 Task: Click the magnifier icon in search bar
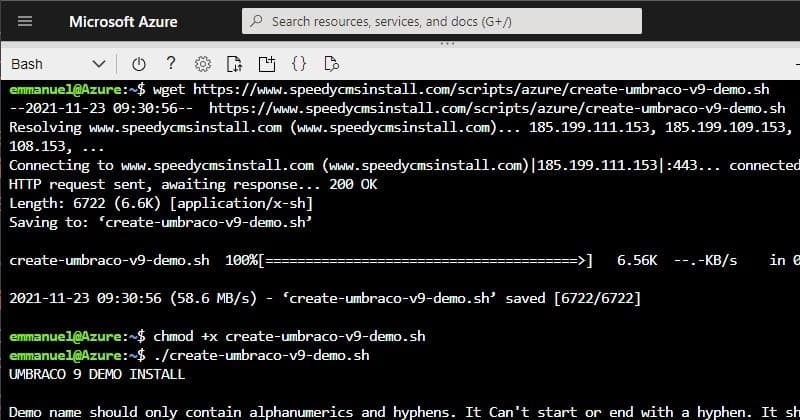[258, 21]
